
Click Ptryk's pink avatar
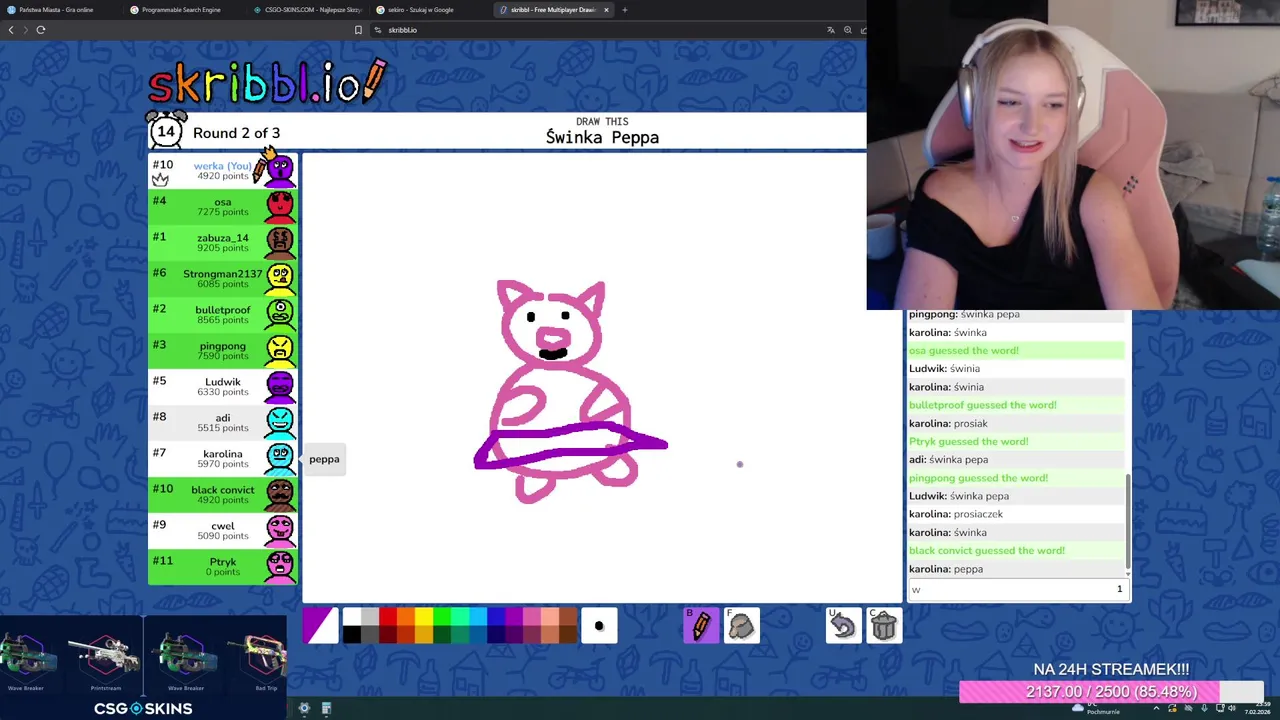(x=280, y=566)
